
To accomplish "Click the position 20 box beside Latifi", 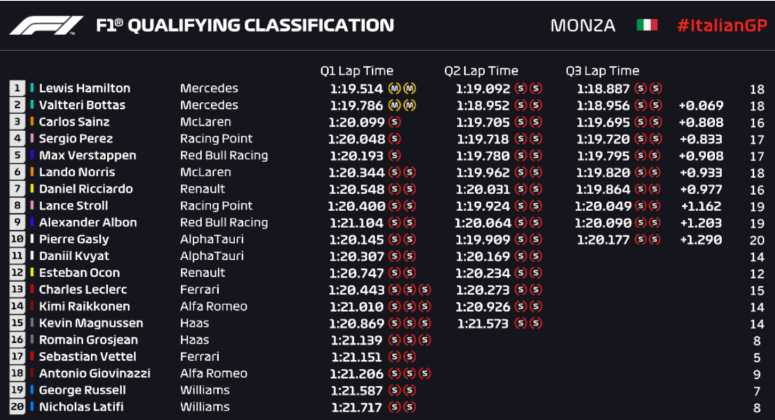I will pos(17,407).
